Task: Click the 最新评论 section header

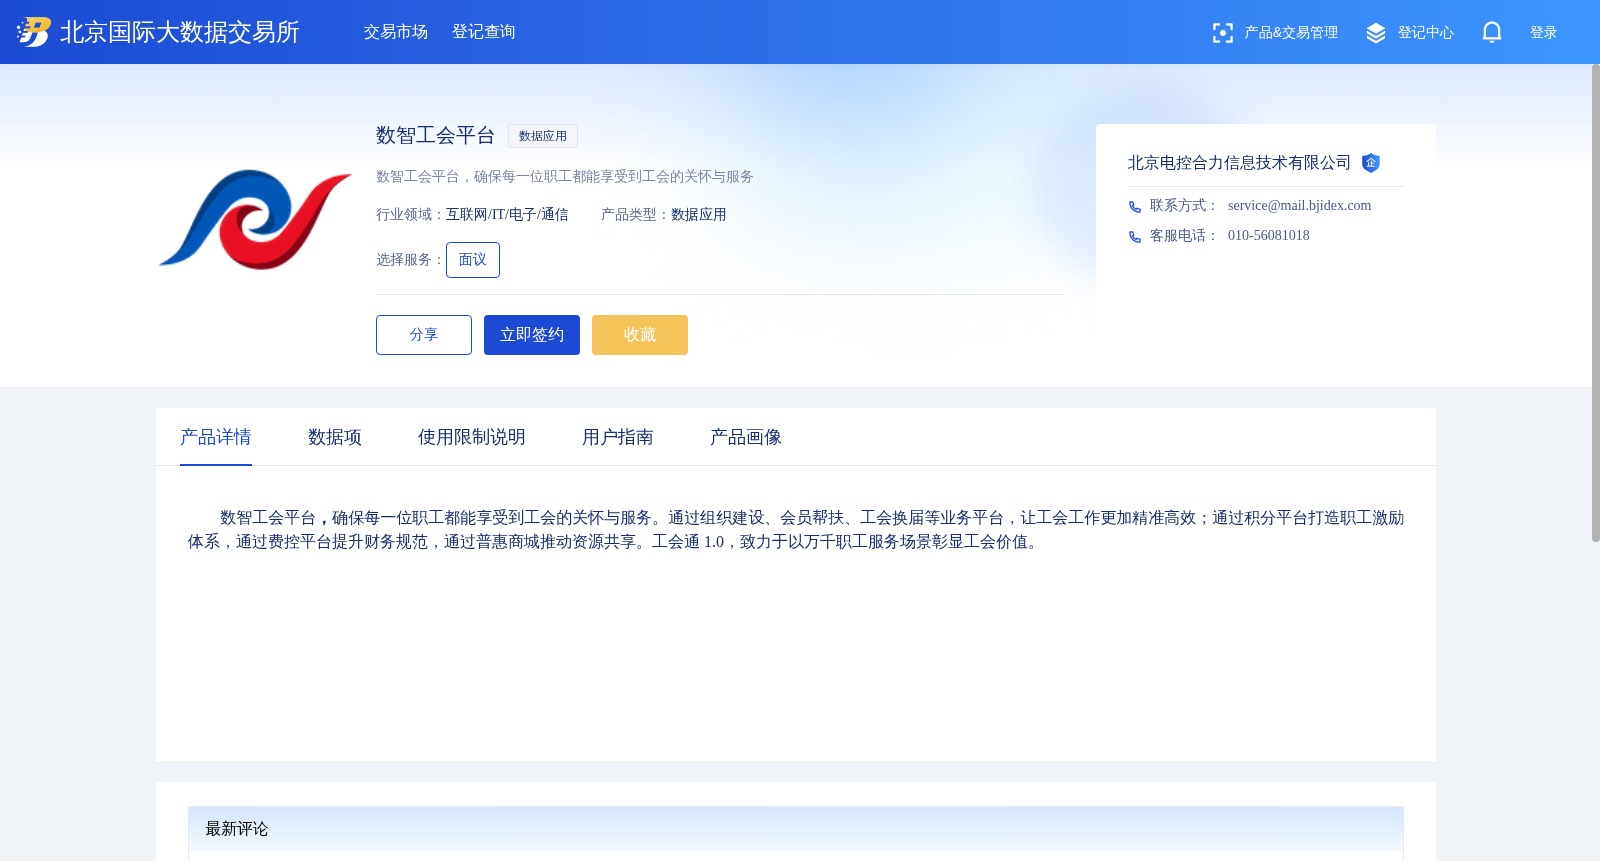Action: [x=796, y=829]
